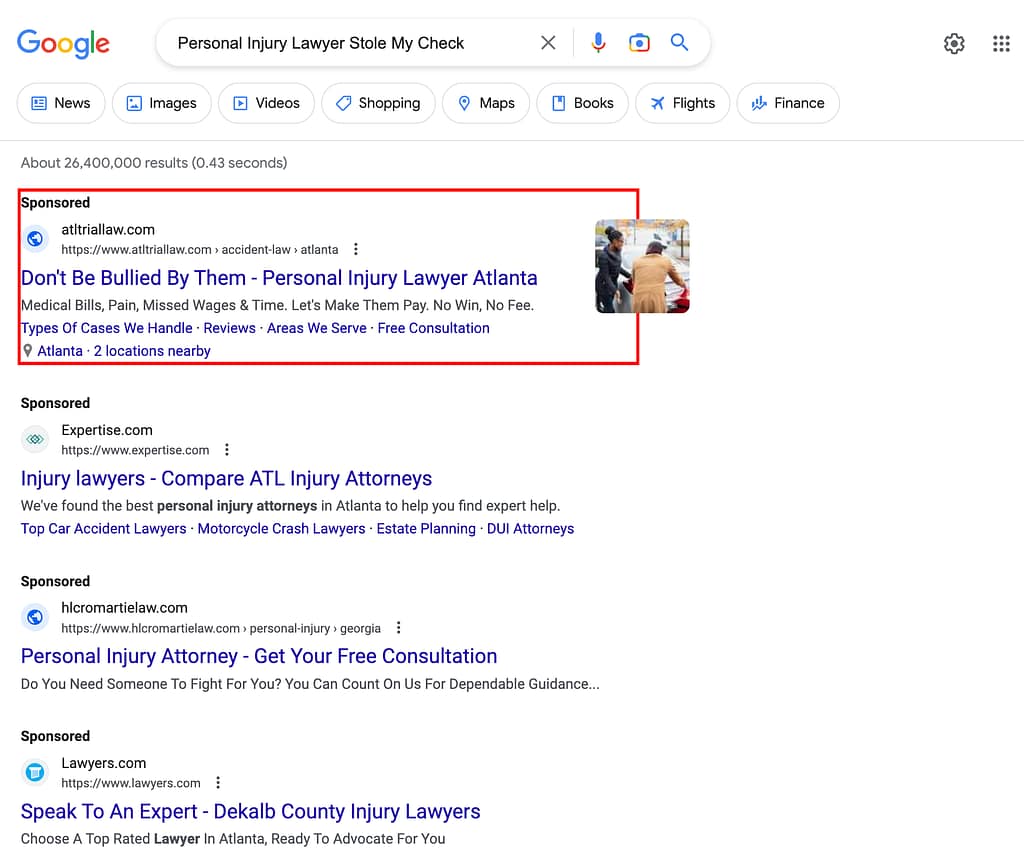Screen dimensions: 1024x863
Task: Click the Expertise.com site name
Action: (x=107, y=430)
